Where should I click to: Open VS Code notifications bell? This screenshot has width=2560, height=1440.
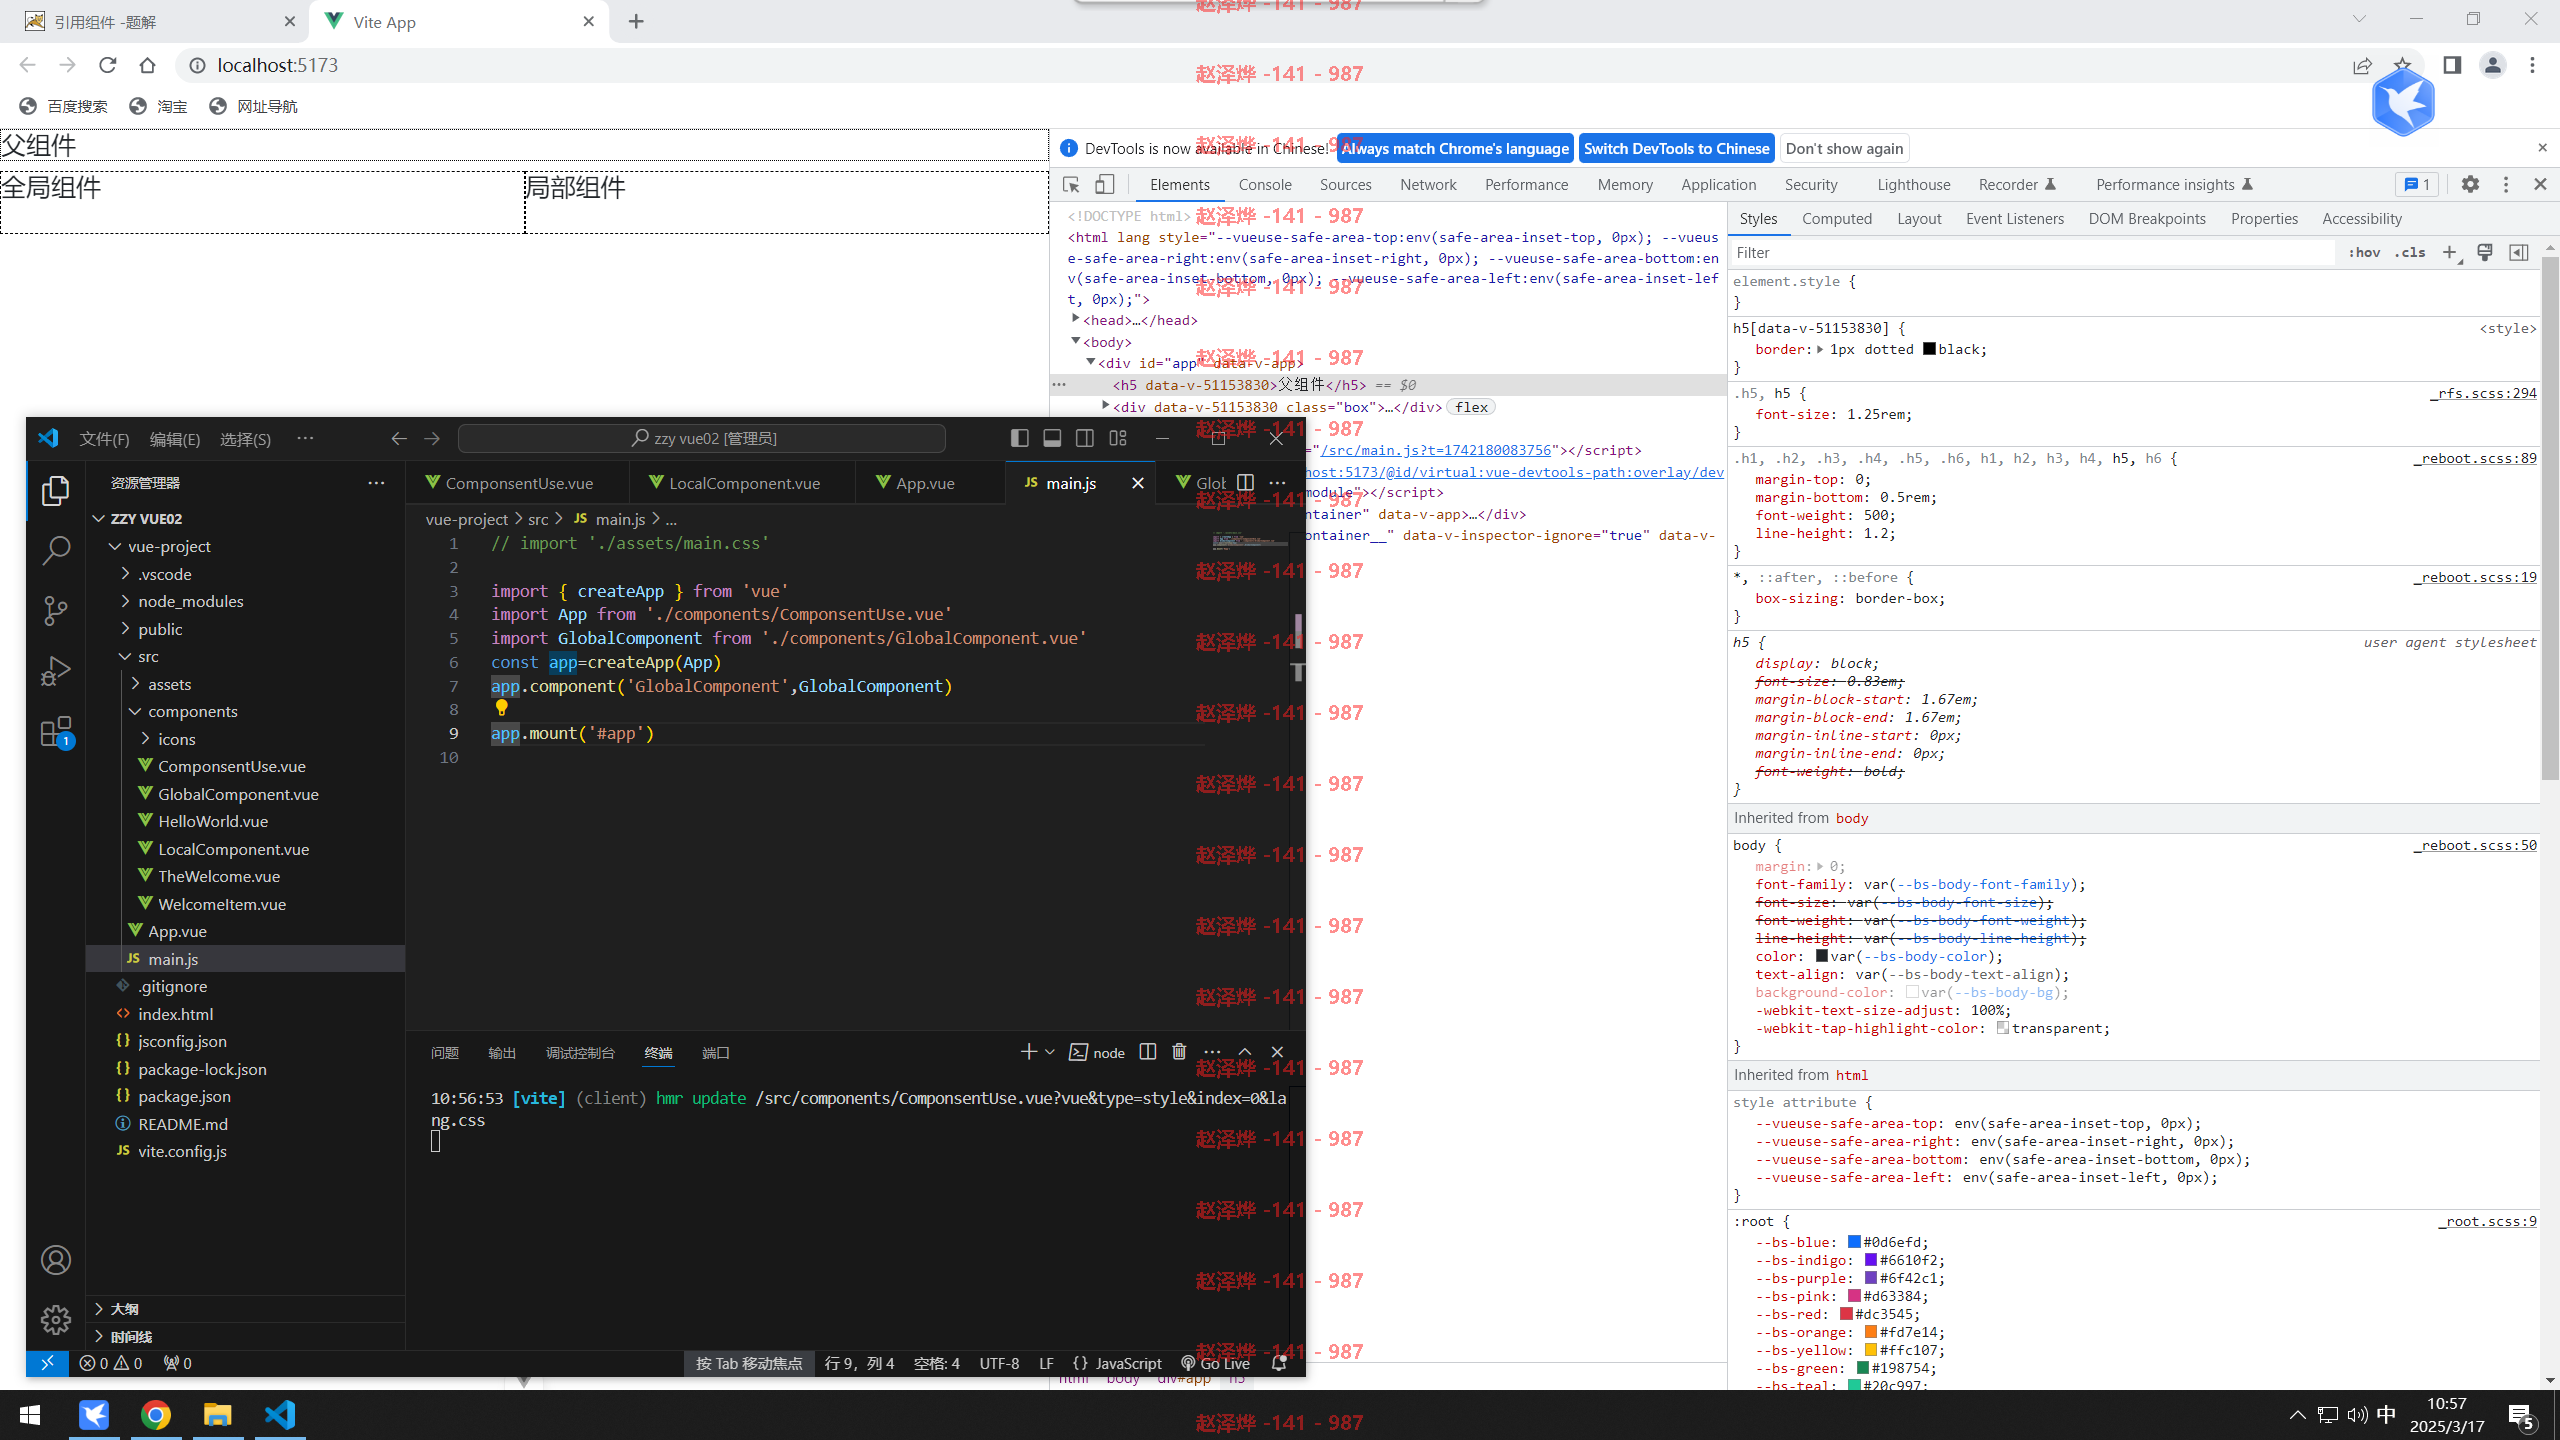1279,1363
